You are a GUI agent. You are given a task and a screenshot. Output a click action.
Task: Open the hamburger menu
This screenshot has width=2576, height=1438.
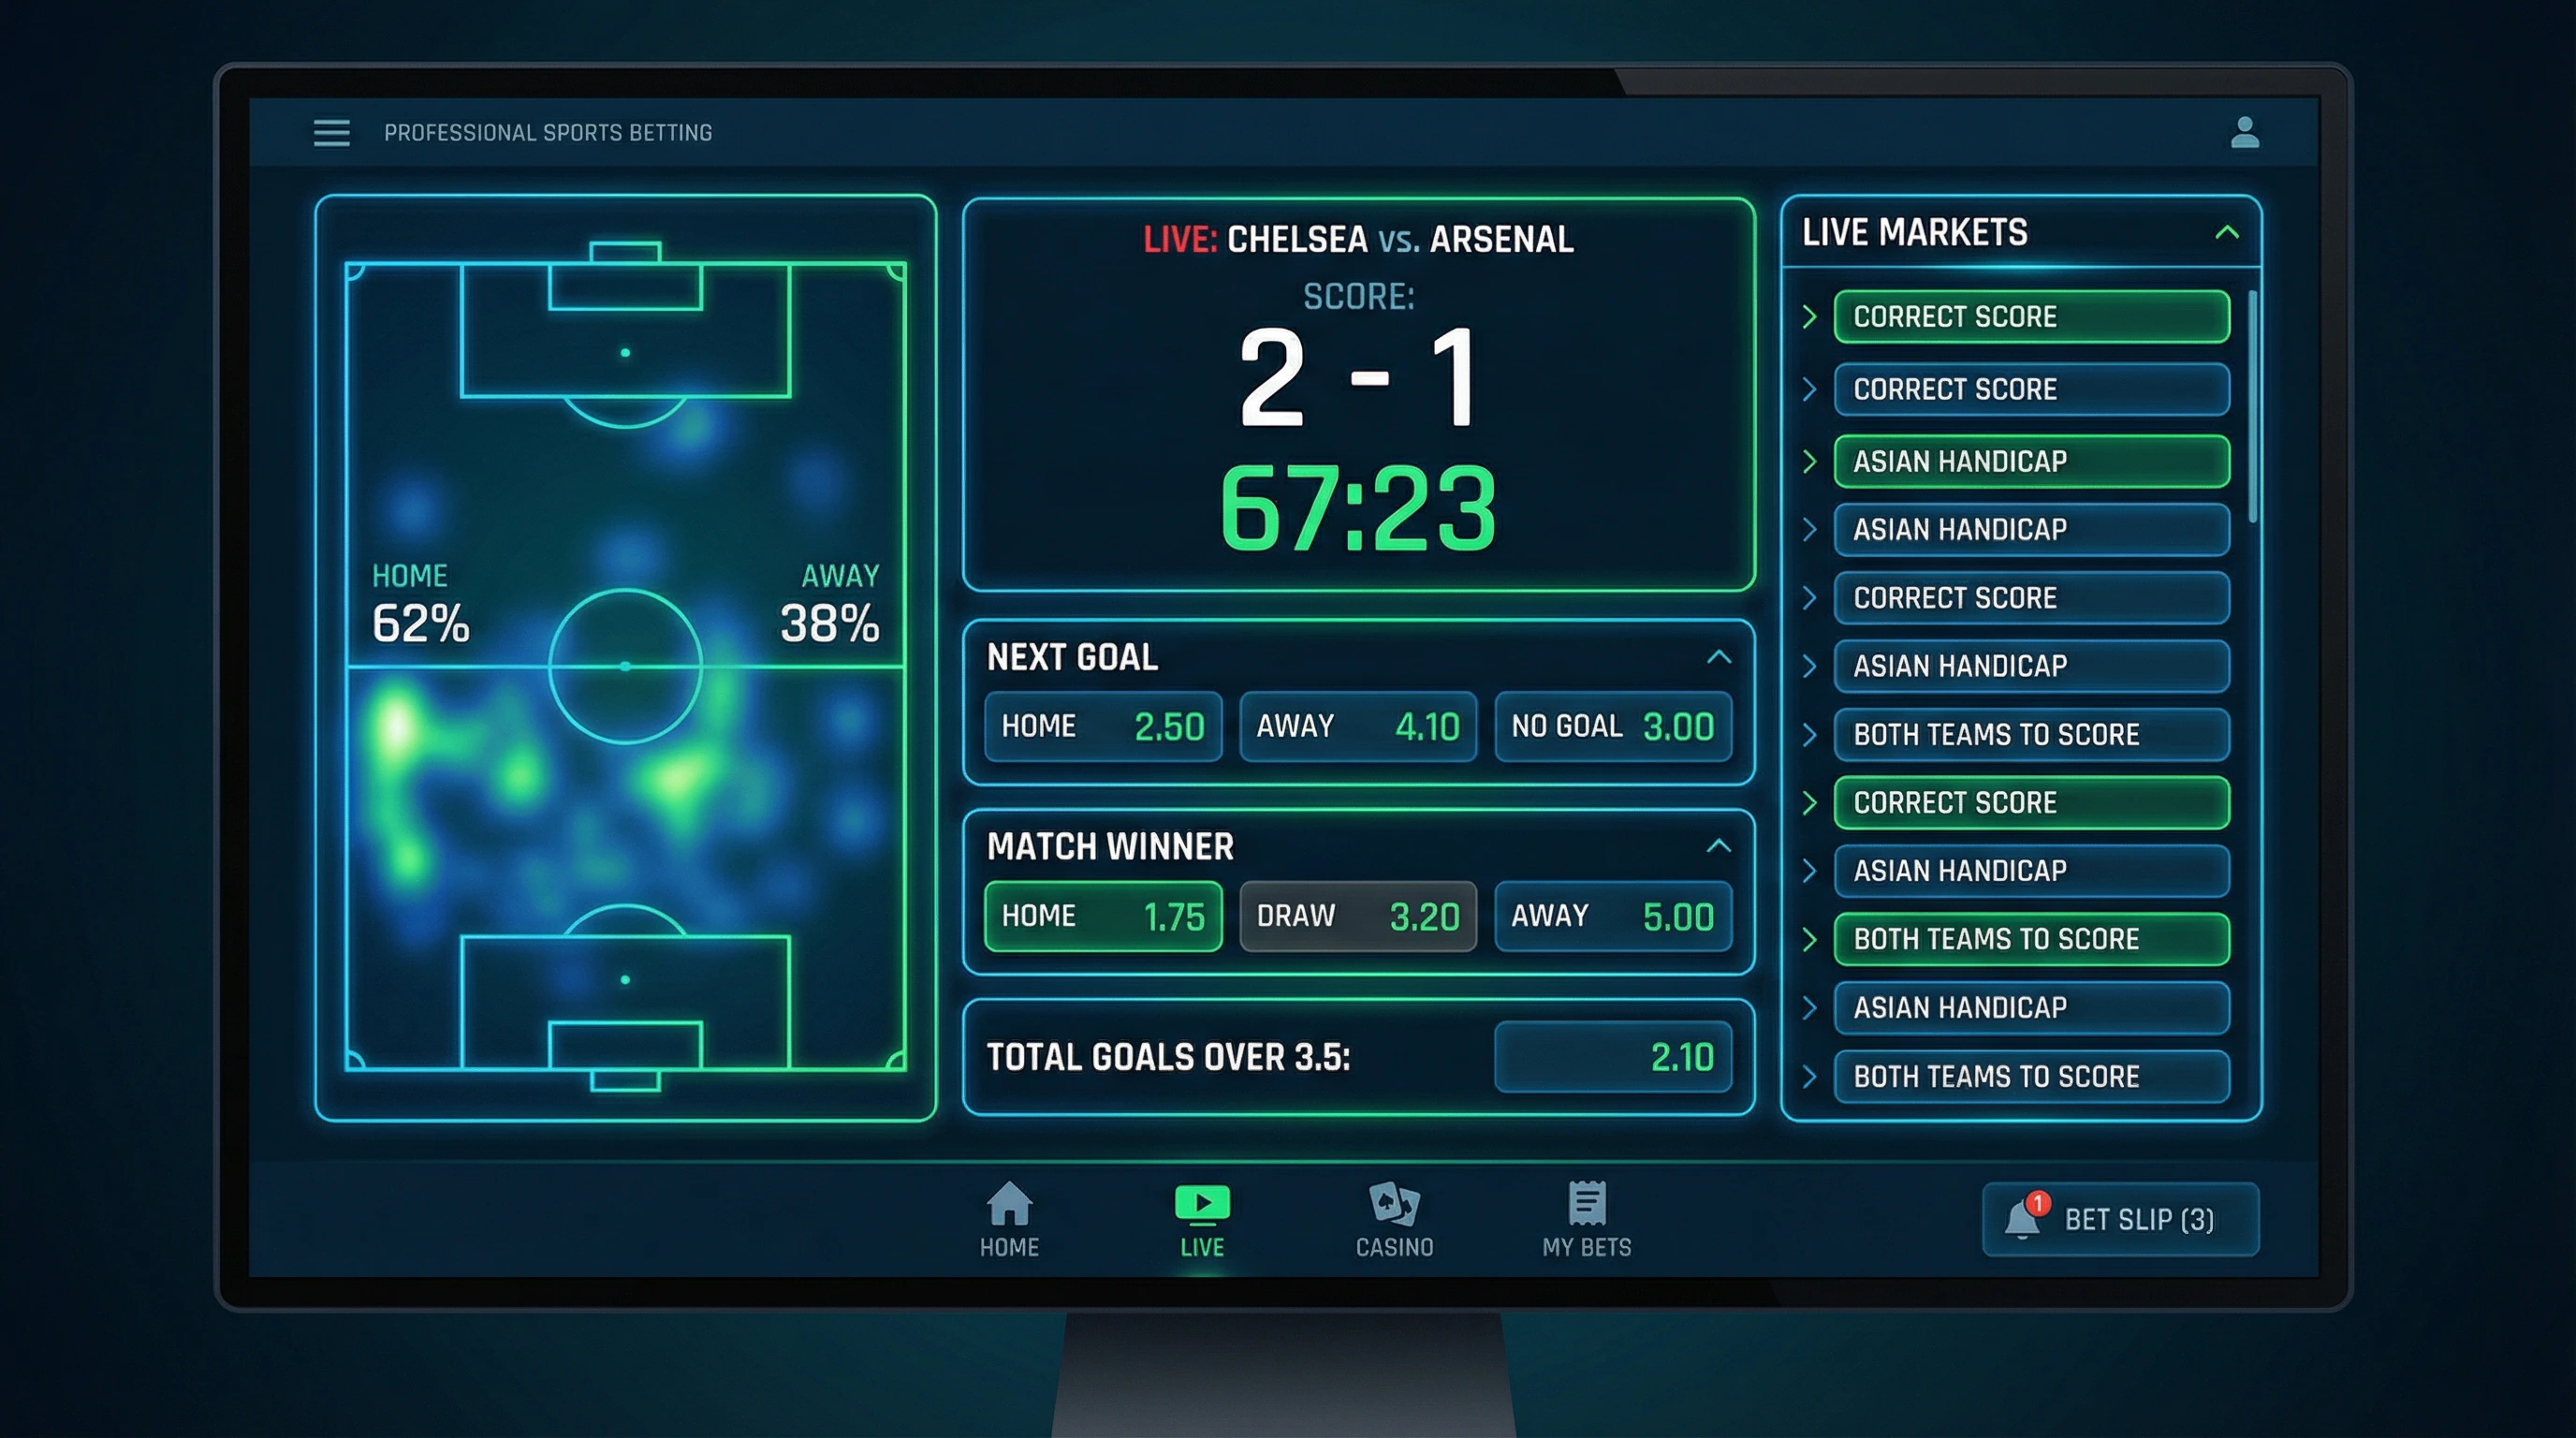[331, 132]
